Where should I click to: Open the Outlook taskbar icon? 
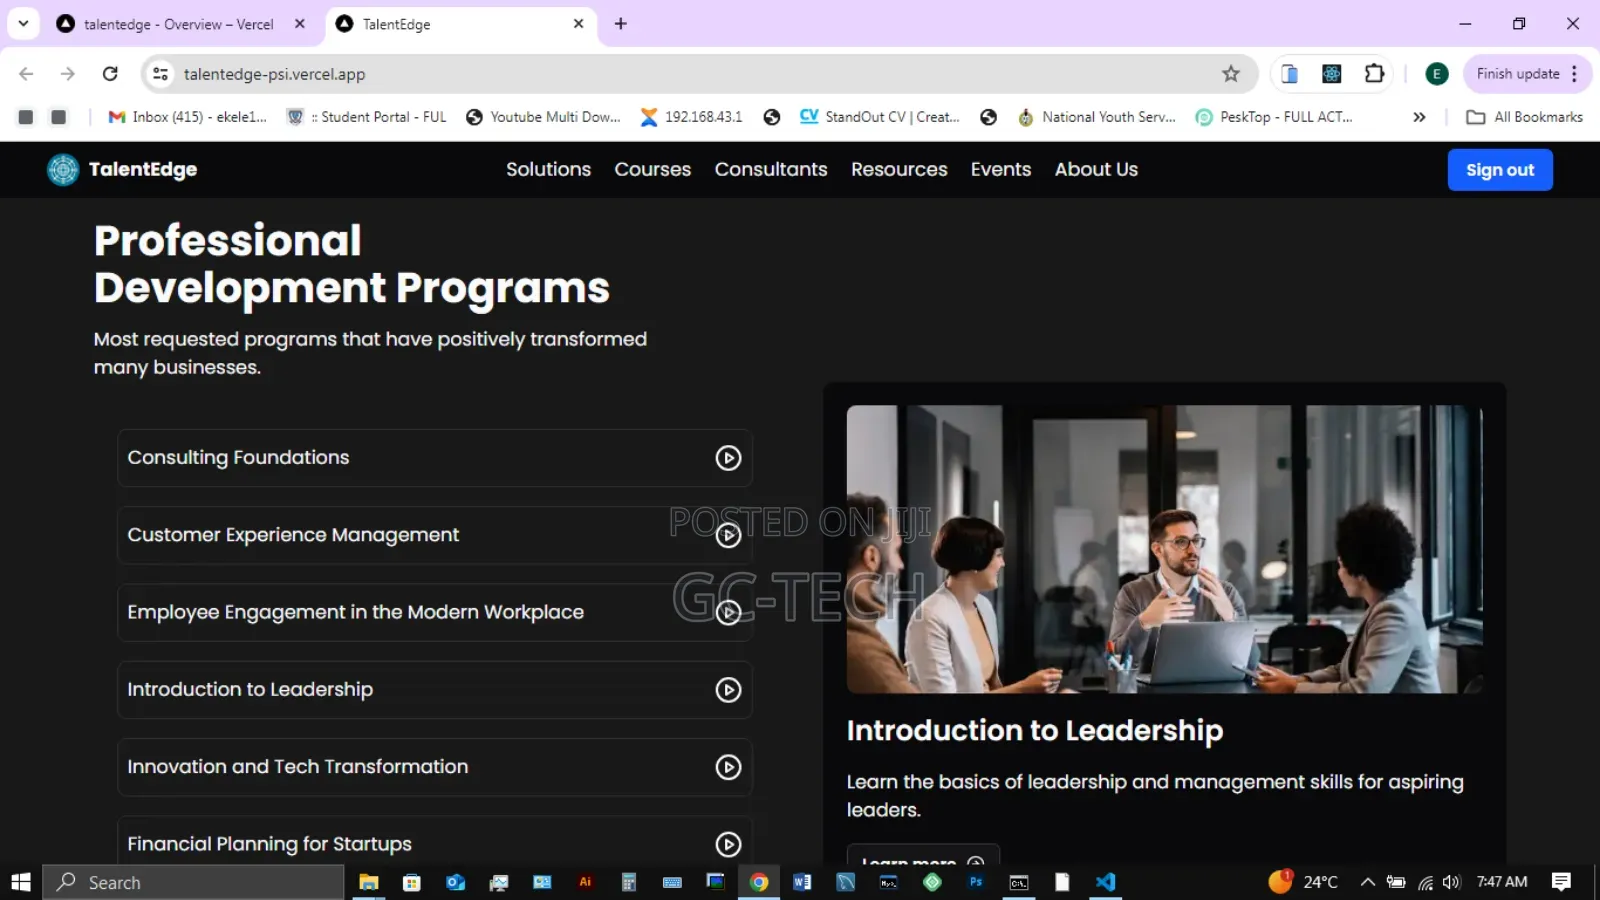coord(455,882)
